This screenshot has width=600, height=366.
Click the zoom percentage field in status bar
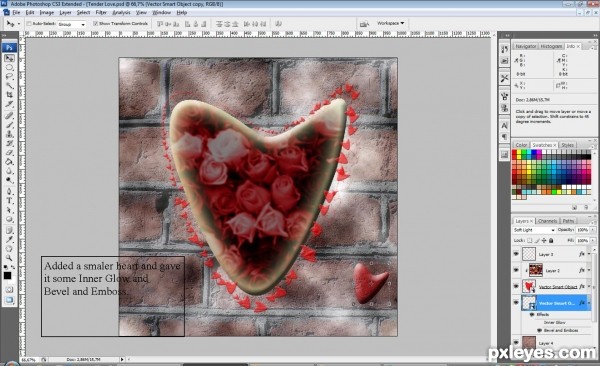30,359
